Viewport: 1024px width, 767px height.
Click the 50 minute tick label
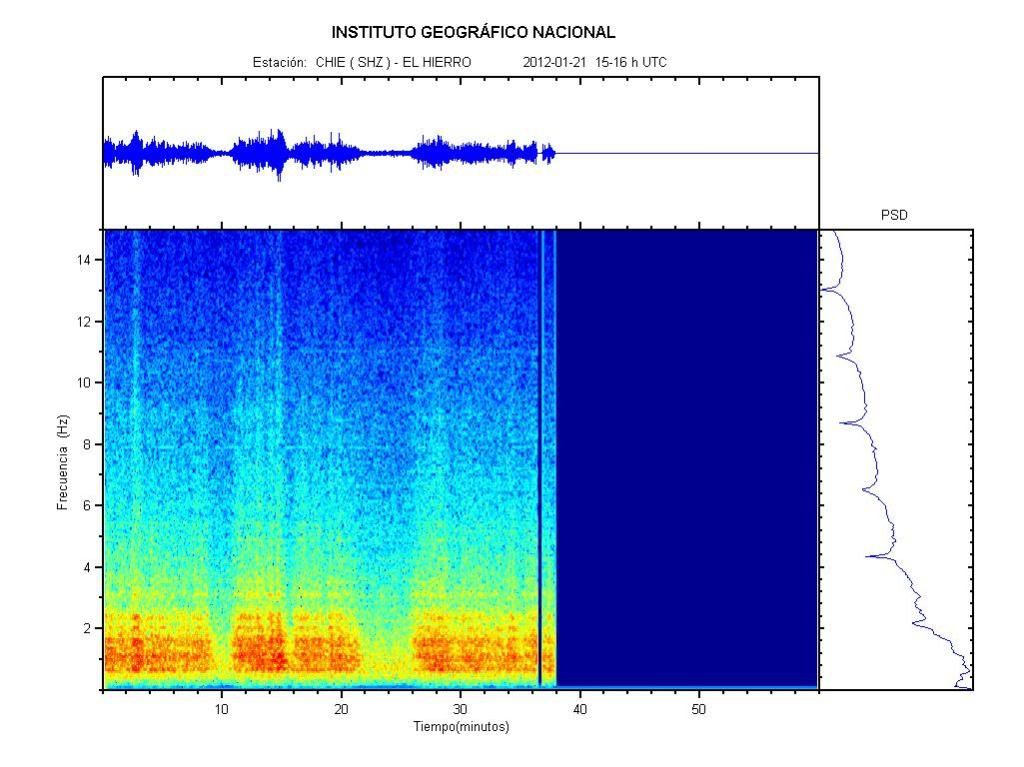click(699, 709)
